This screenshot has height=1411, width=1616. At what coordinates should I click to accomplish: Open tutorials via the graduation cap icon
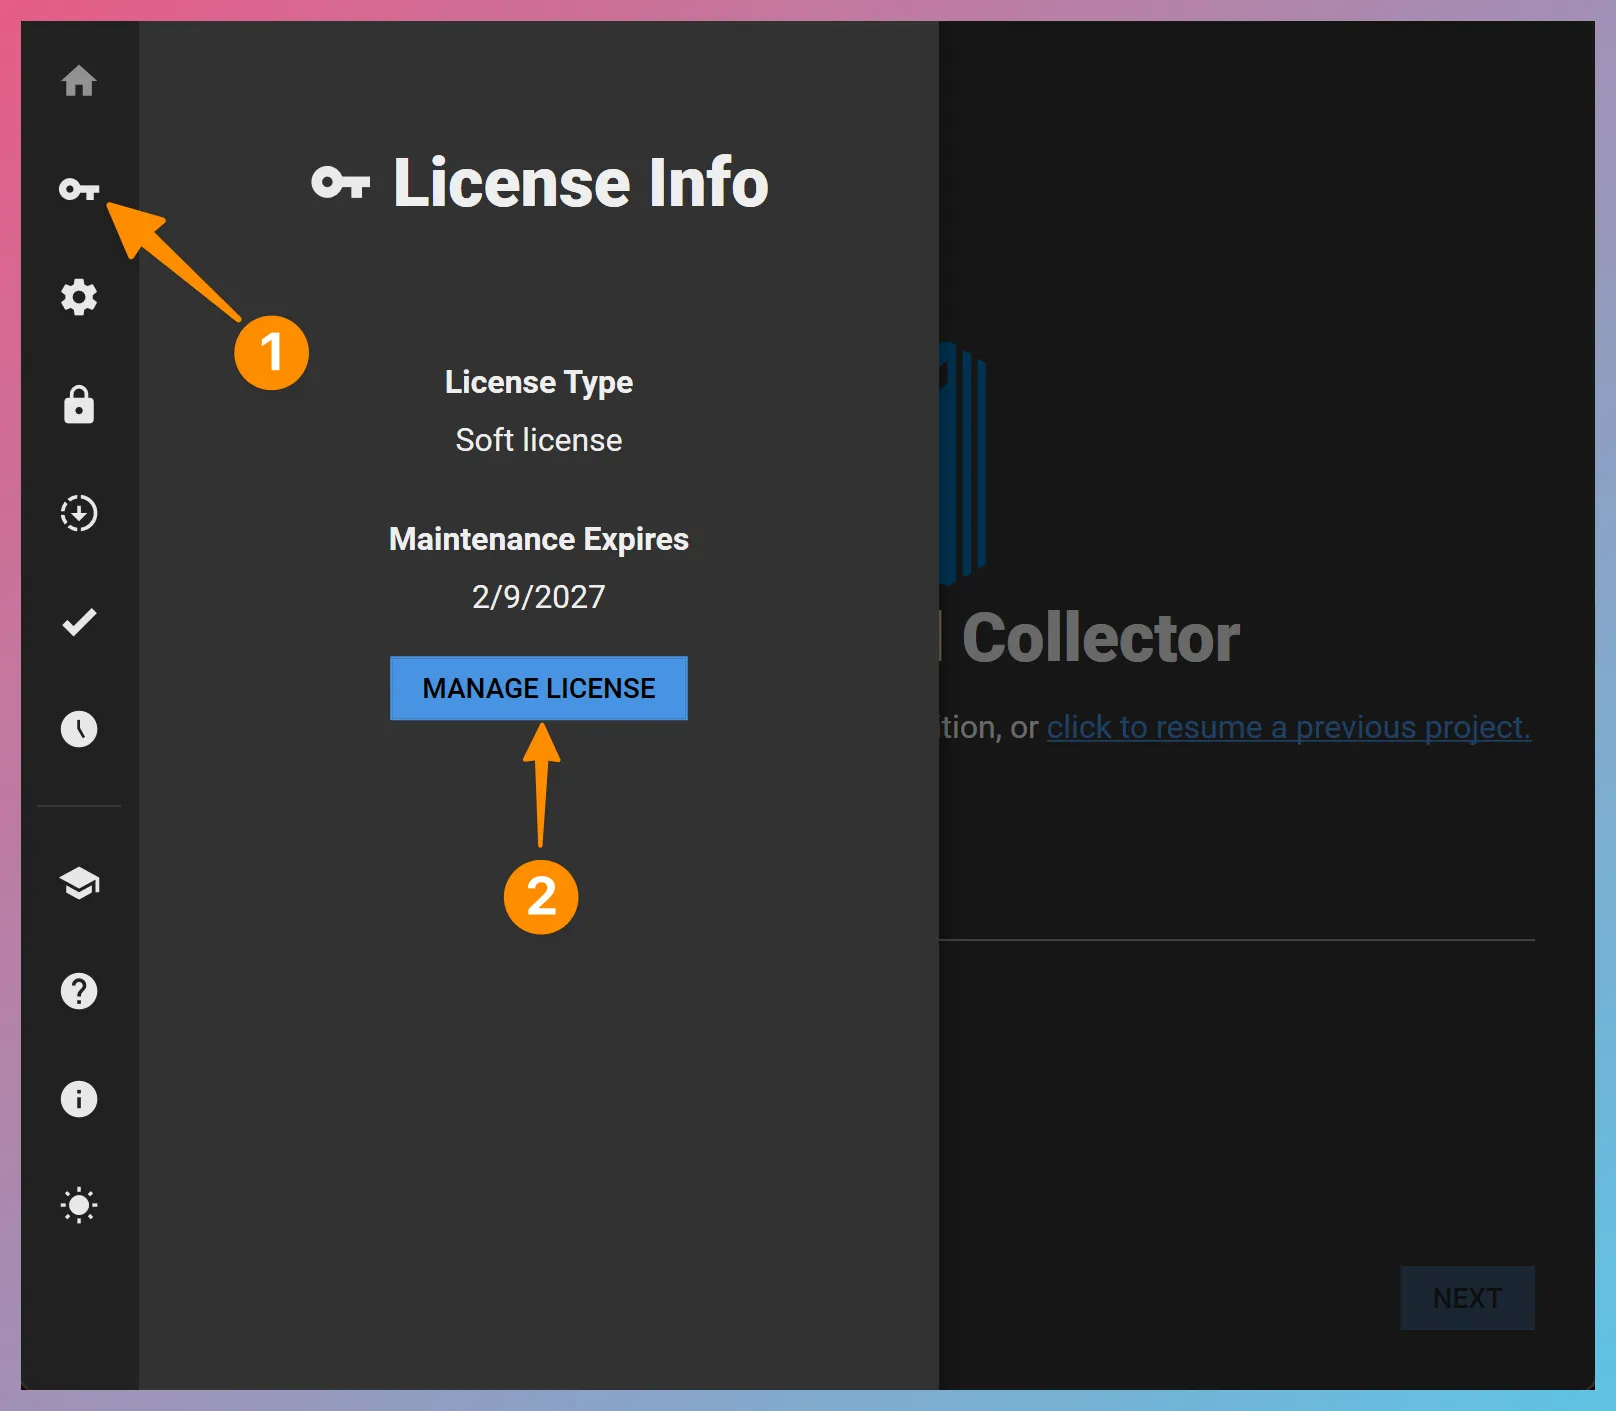point(79,883)
